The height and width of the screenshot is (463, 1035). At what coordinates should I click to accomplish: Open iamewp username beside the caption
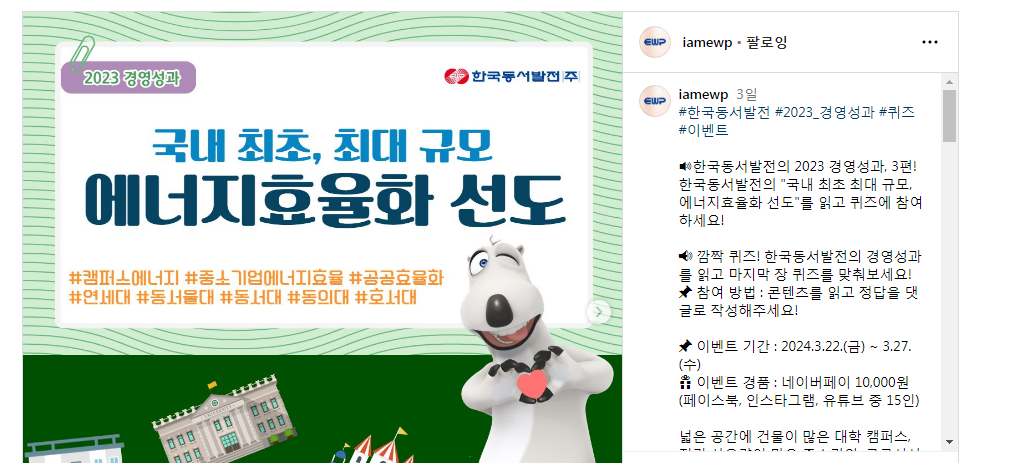click(703, 94)
